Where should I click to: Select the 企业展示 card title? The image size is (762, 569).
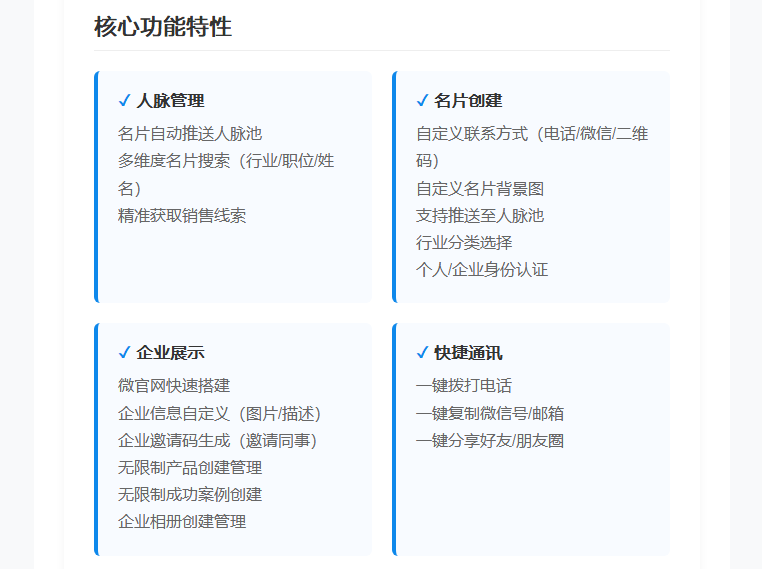coord(171,352)
